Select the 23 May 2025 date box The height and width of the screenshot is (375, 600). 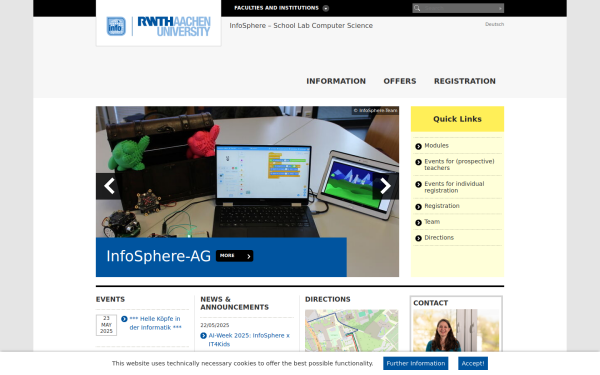pos(106,325)
